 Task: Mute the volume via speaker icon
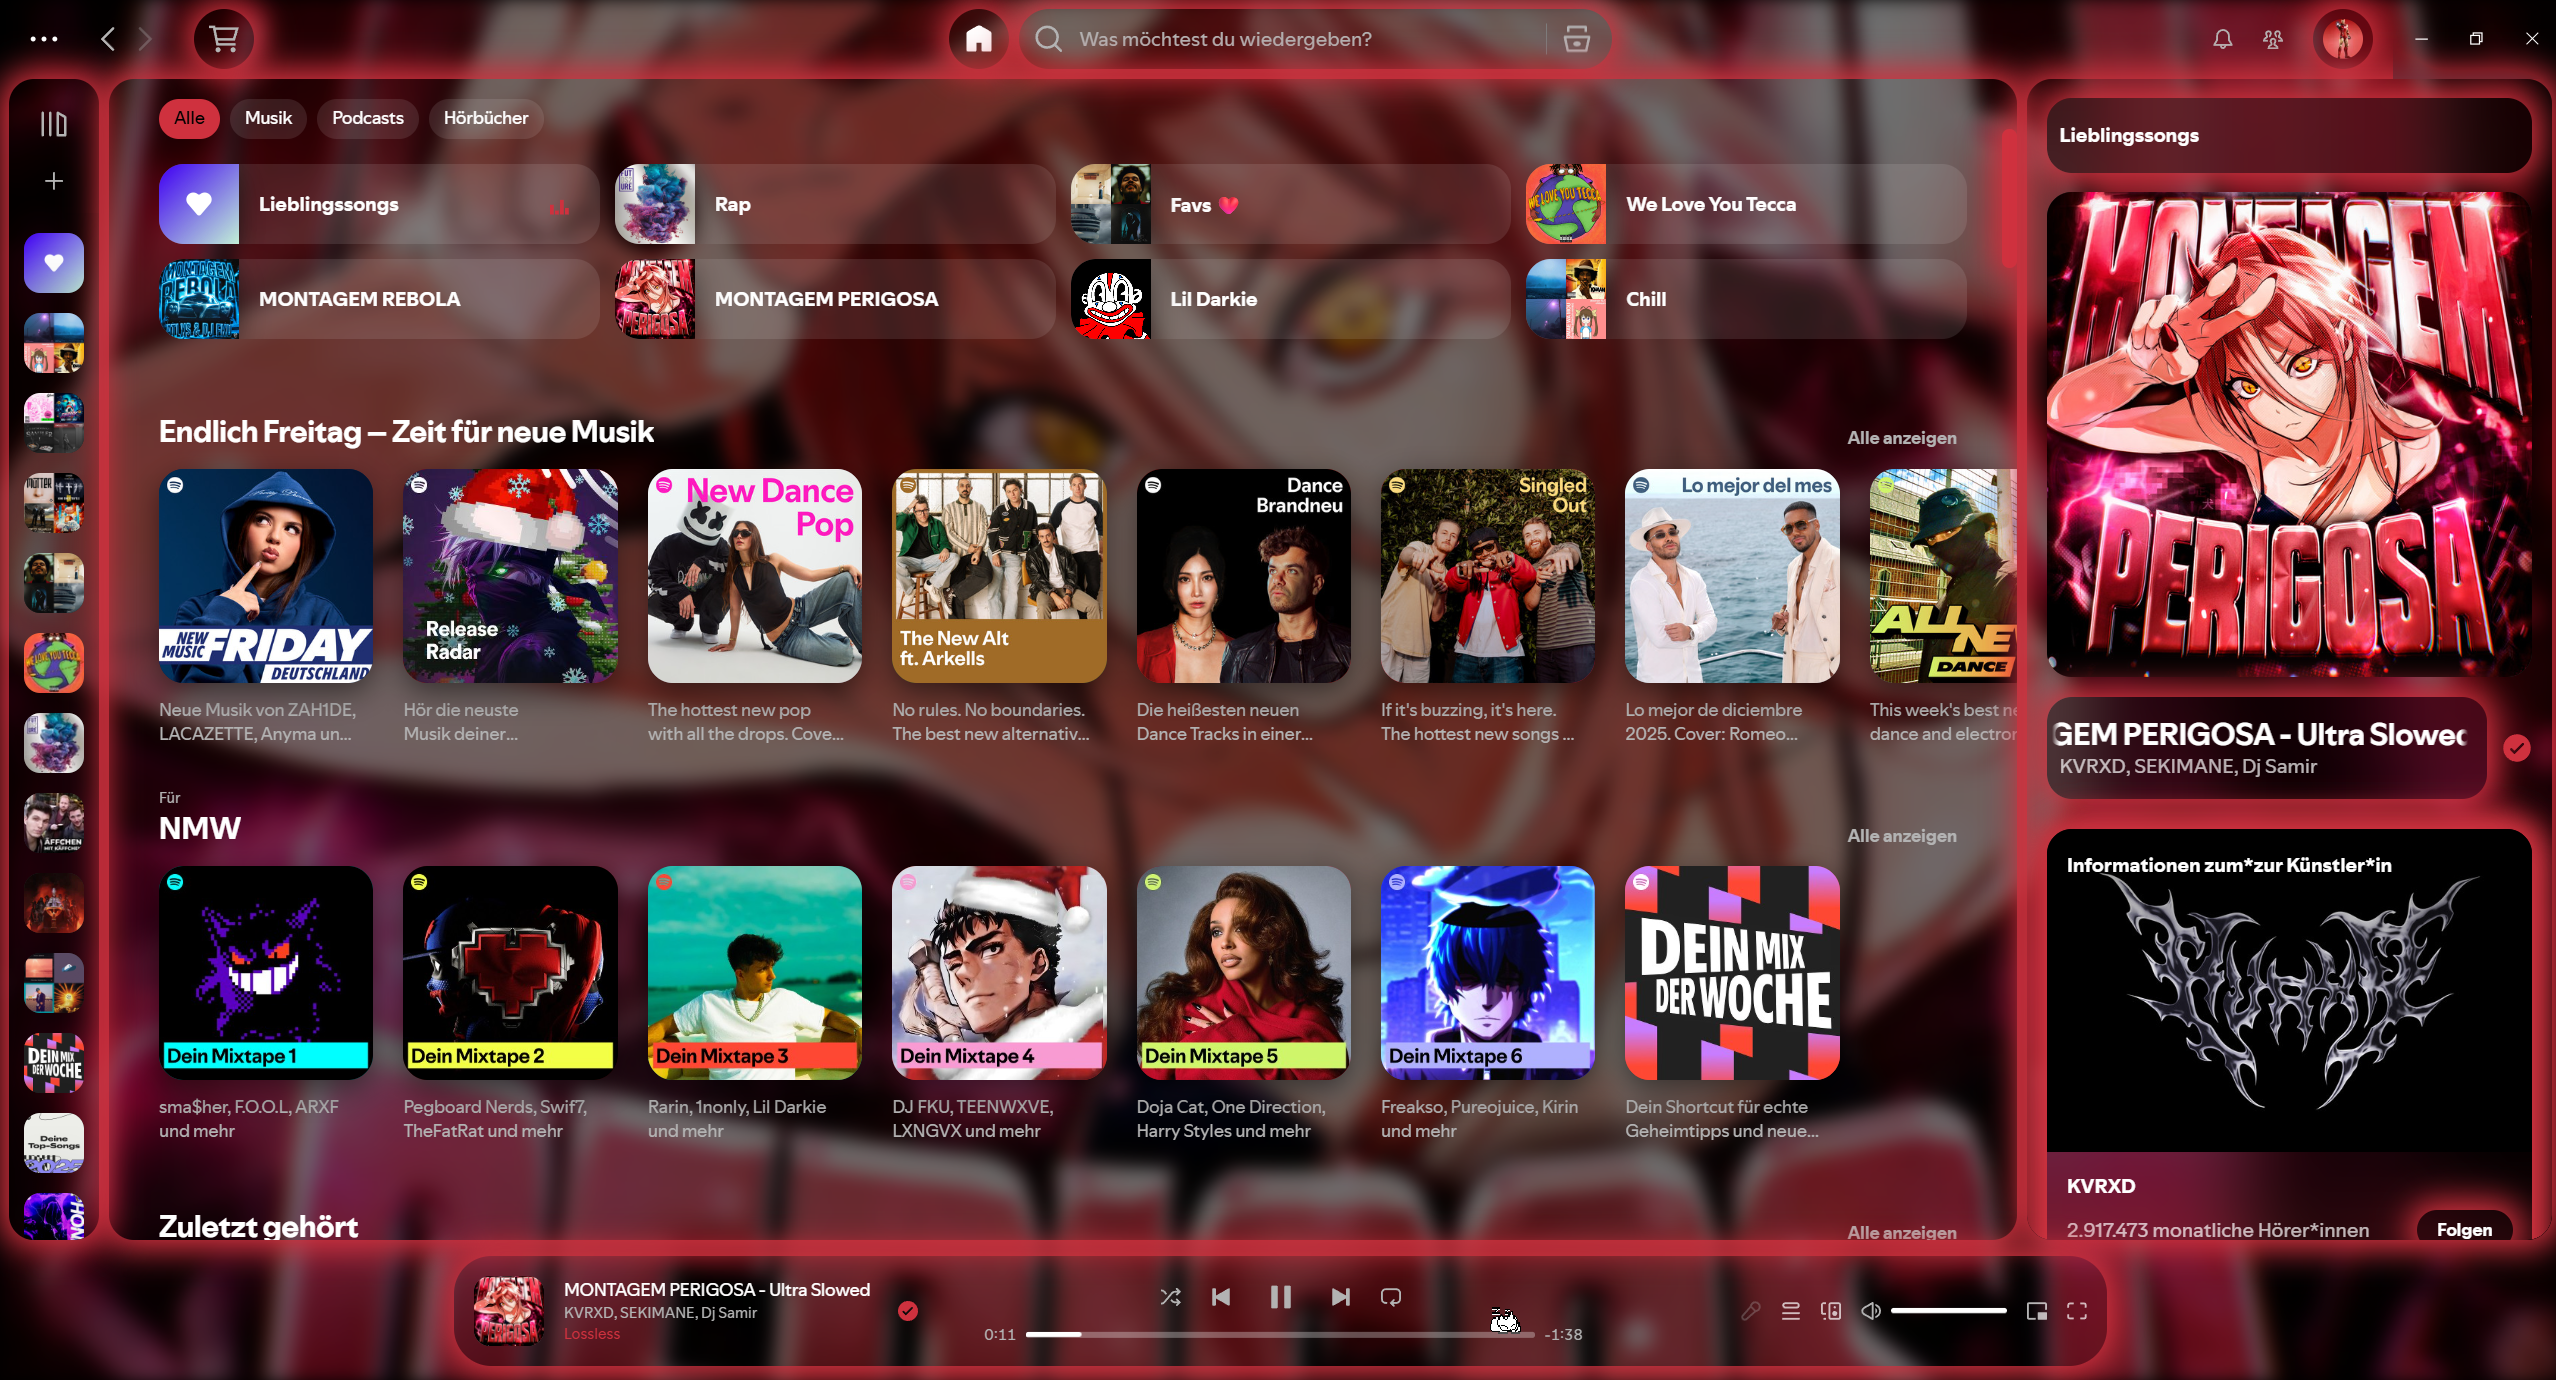click(x=1872, y=1310)
